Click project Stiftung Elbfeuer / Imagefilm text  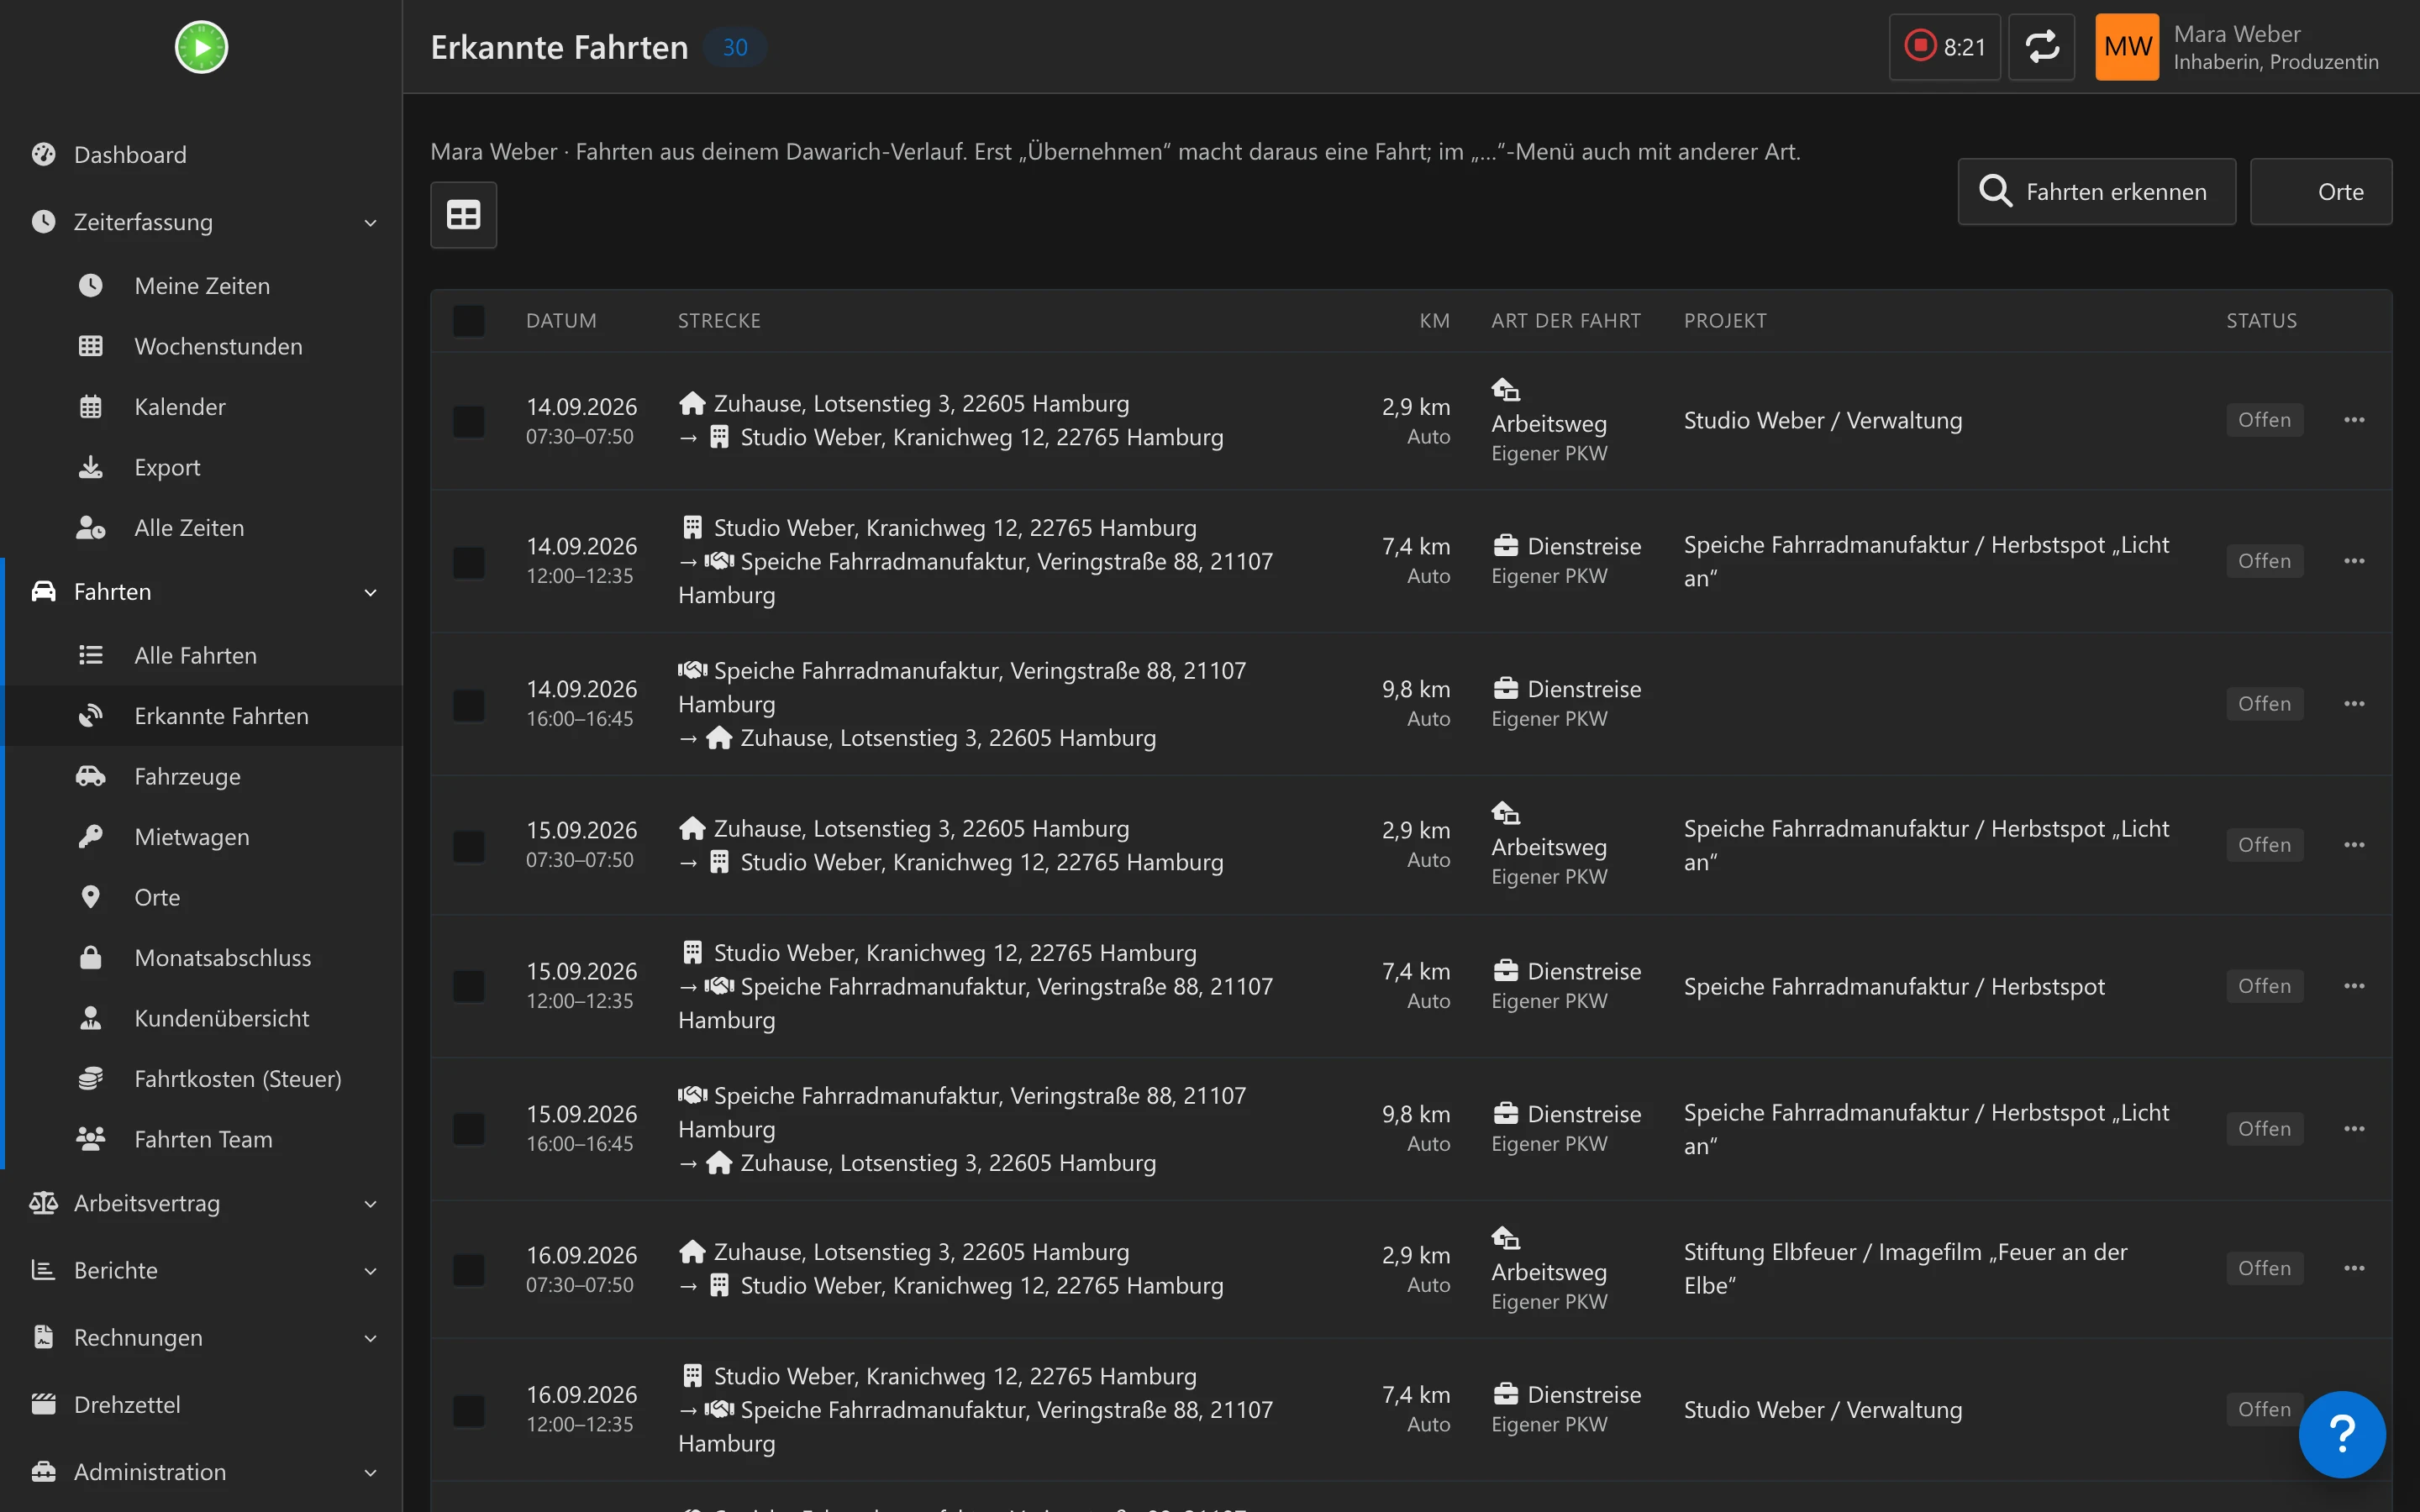(x=1905, y=1268)
